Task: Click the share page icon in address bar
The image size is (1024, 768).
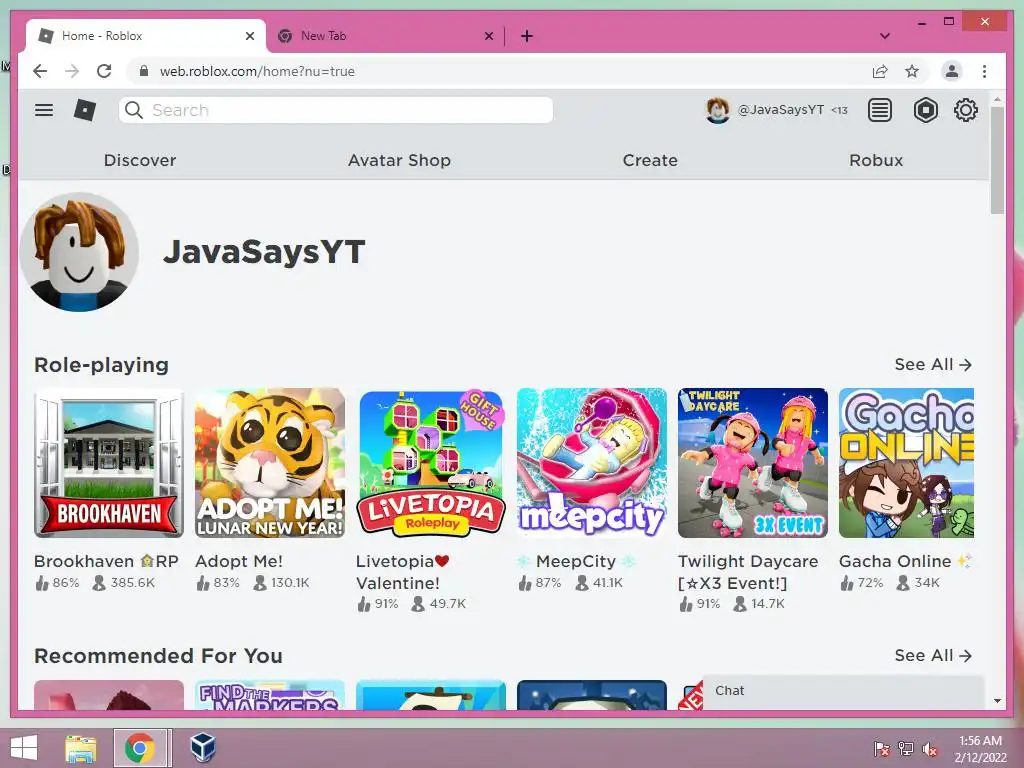Action: [x=880, y=71]
